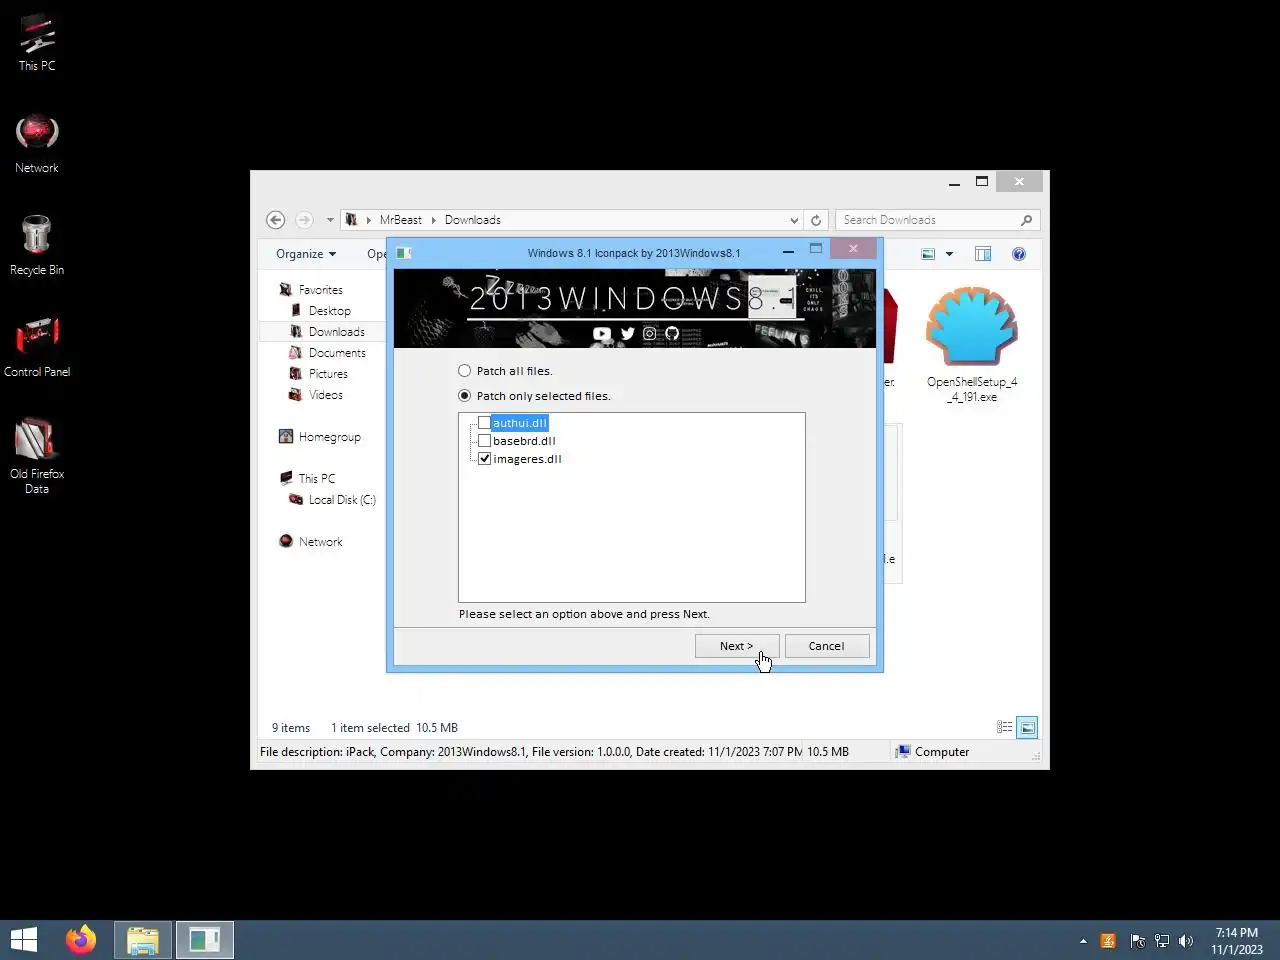This screenshot has width=1280, height=960.
Task: Go forward in Explorer navigation
Action: point(304,220)
